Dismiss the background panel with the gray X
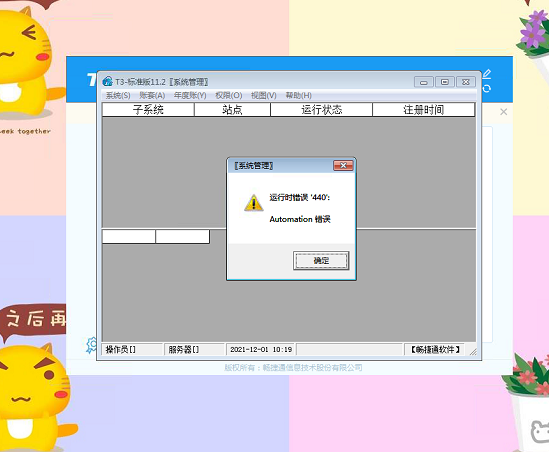The height and width of the screenshot is (452, 549). [x=503, y=112]
